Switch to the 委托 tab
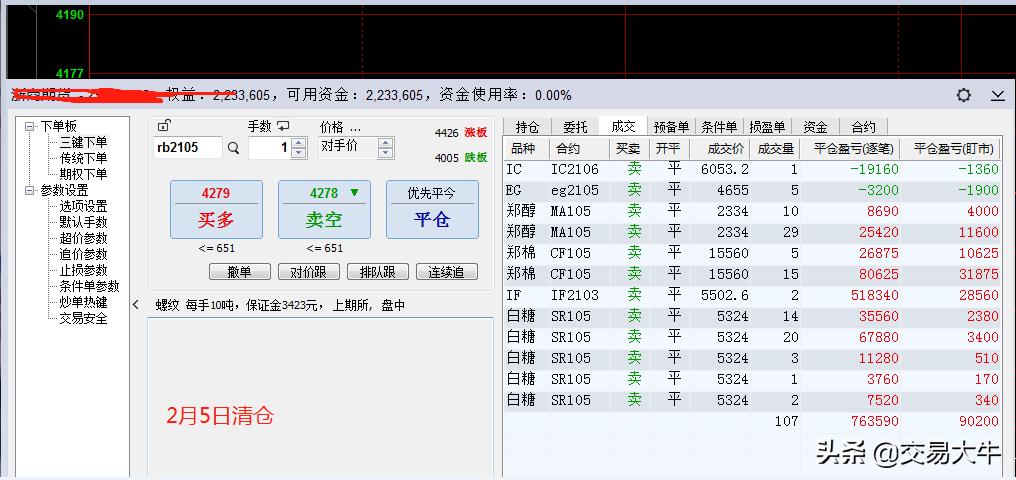Image resolution: width=1016 pixels, height=480 pixels. coord(575,127)
